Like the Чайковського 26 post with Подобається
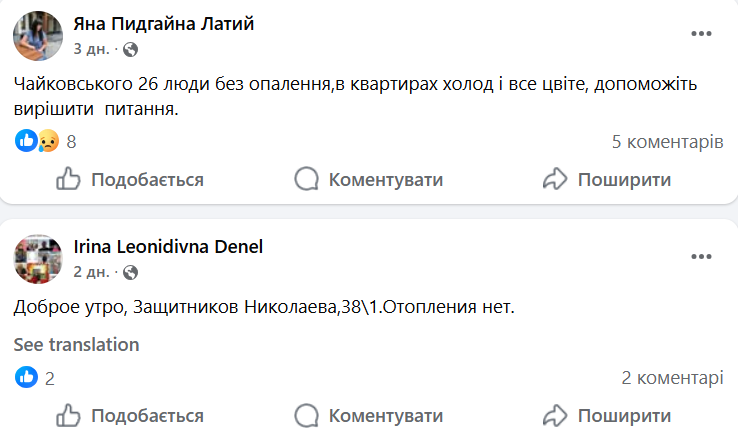 coord(130,180)
